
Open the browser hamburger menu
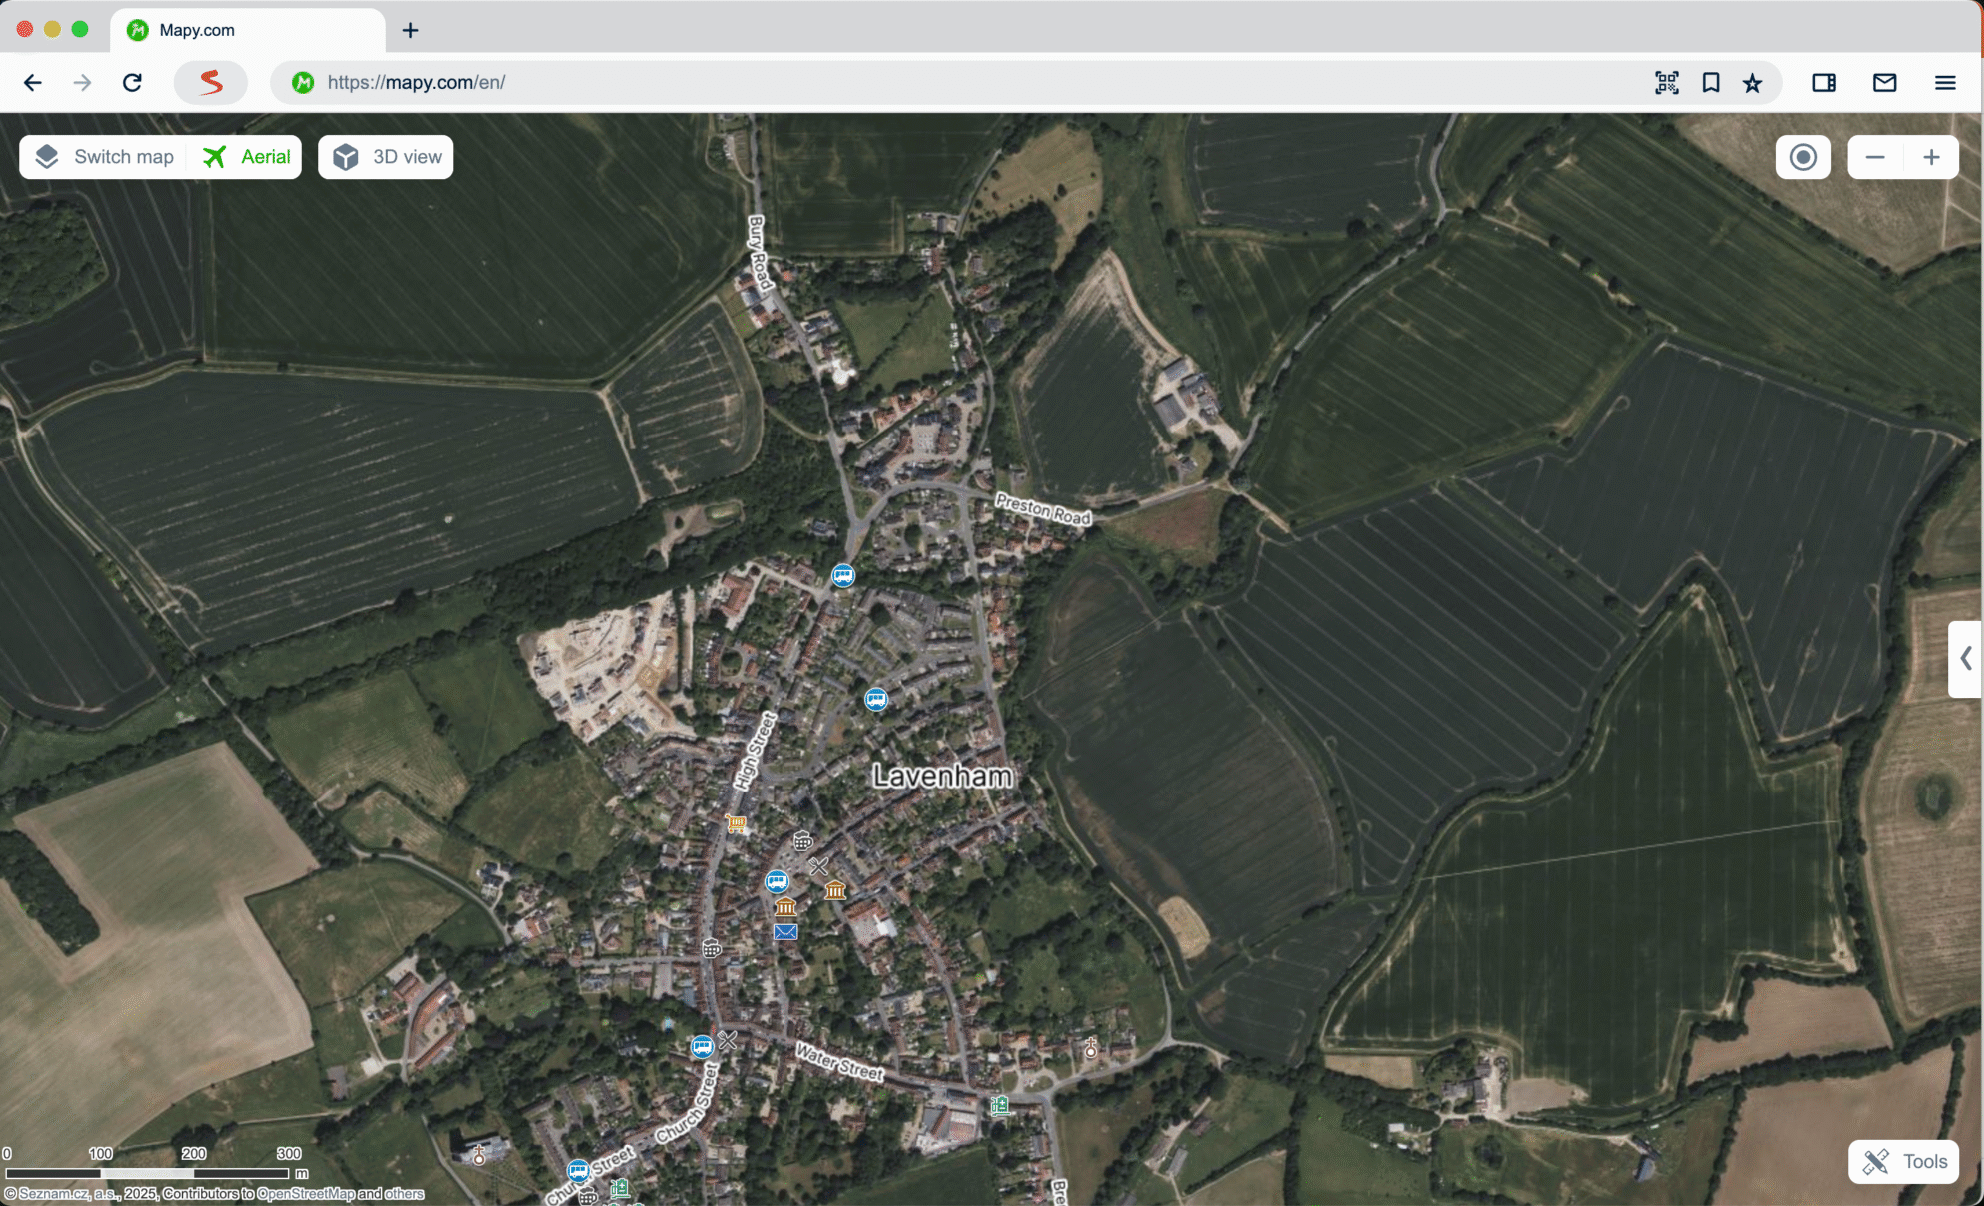click(x=1944, y=83)
